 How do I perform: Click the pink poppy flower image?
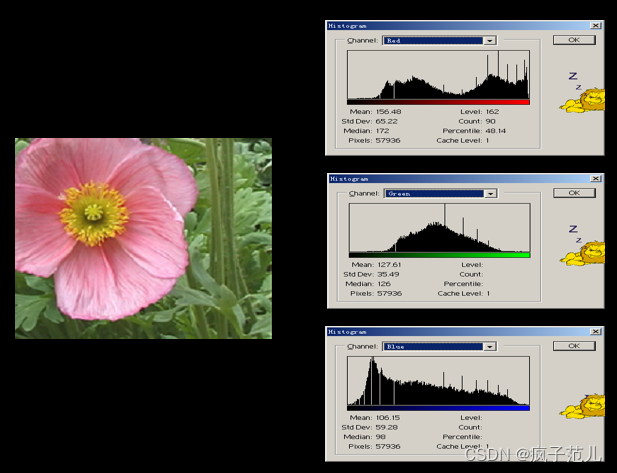coord(143,238)
